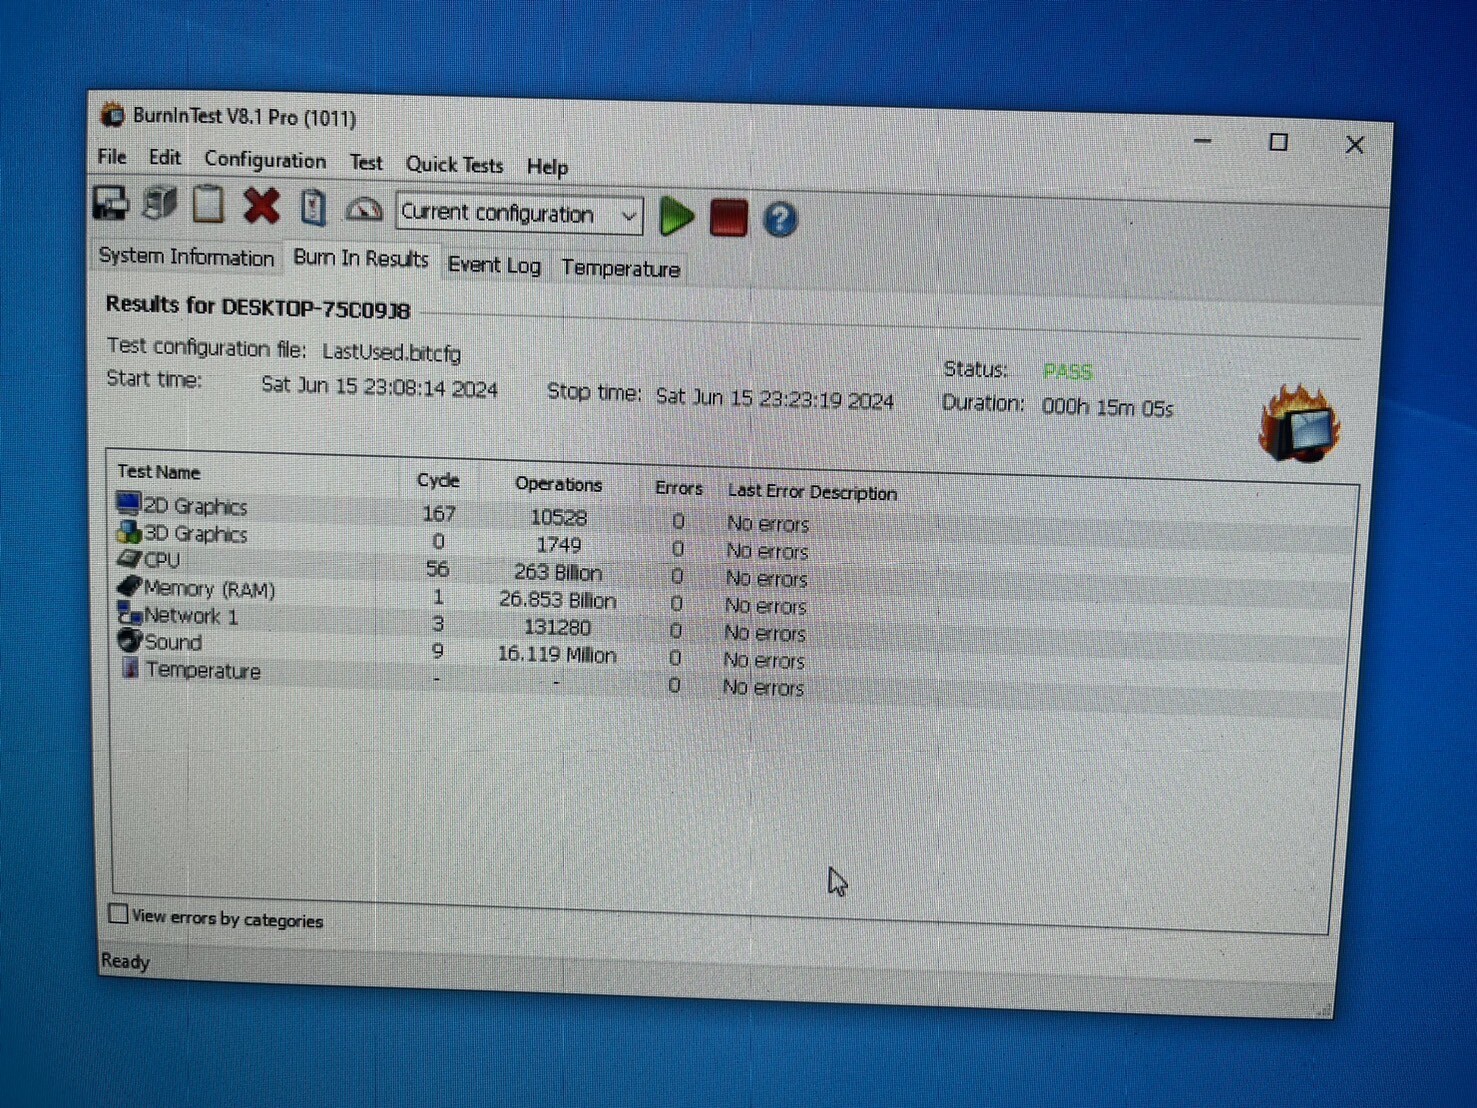Open the Configuration menu
This screenshot has width=1477, height=1108.
(x=265, y=160)
